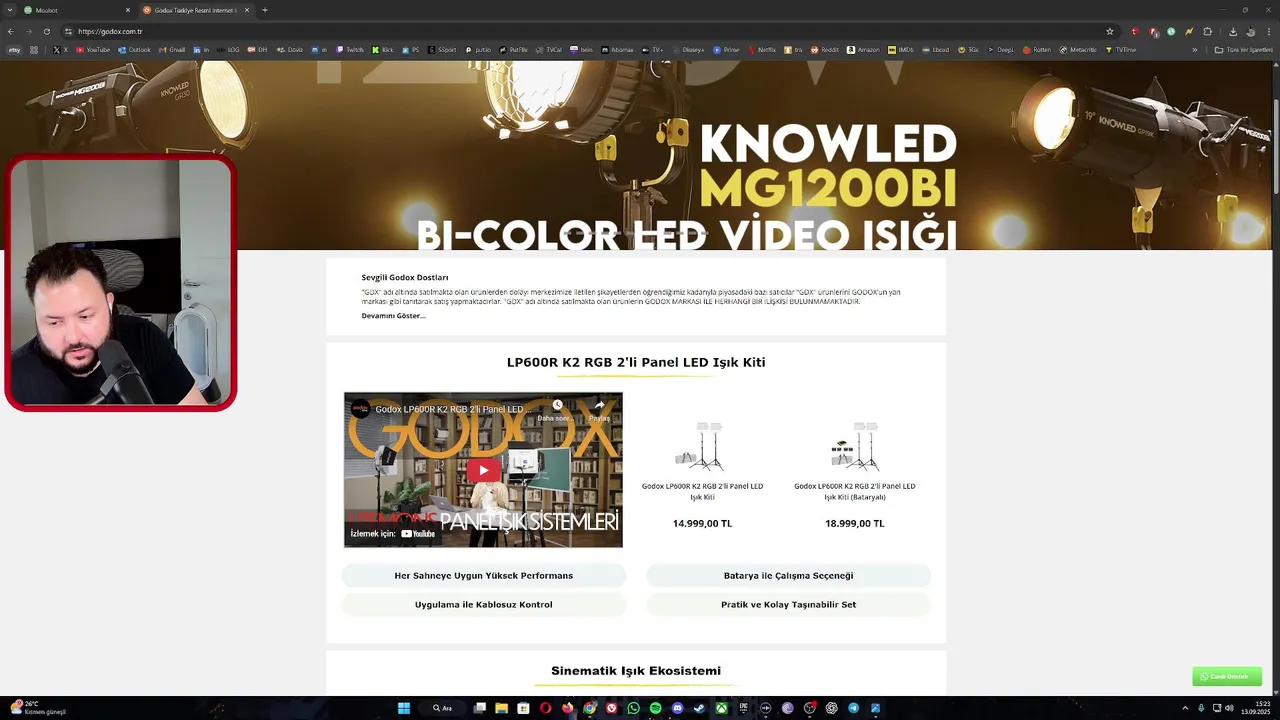Open the Rotten bookmark
The height and width of the screenshot is (720, 1280).
1036,49
